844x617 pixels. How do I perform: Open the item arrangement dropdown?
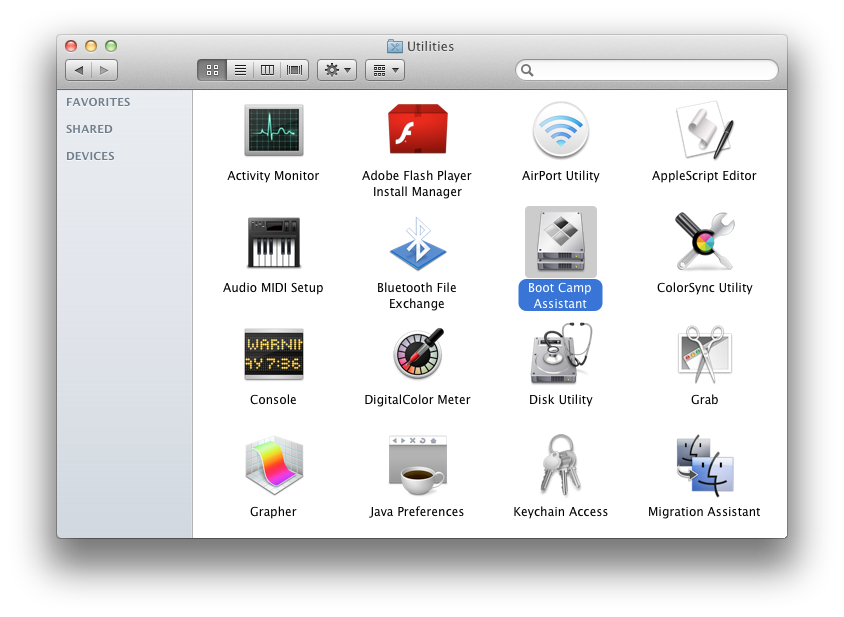384,70
